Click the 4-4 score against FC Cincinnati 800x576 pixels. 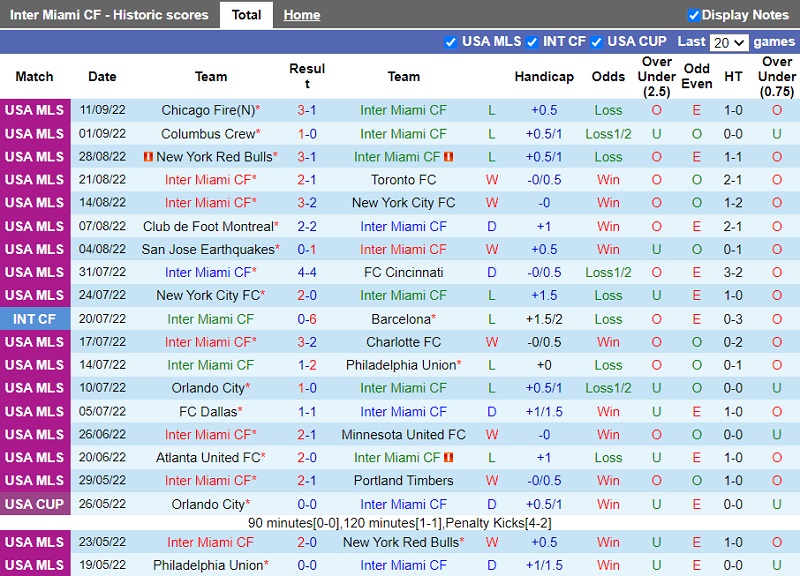307,272
